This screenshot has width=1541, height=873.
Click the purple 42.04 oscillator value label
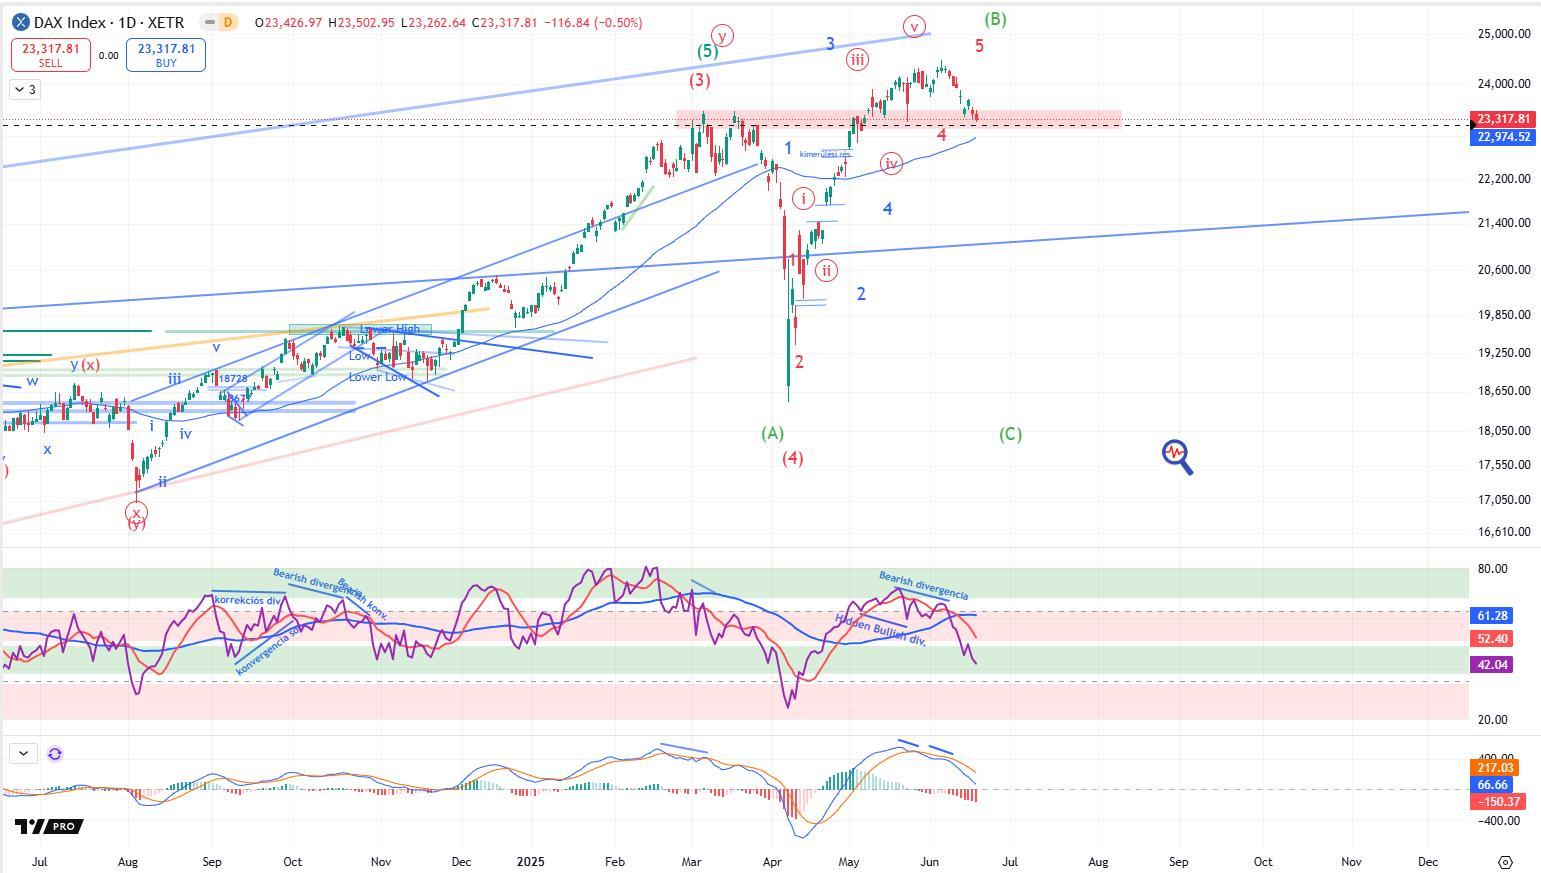pyautogui.click(x=1492, y=664)
